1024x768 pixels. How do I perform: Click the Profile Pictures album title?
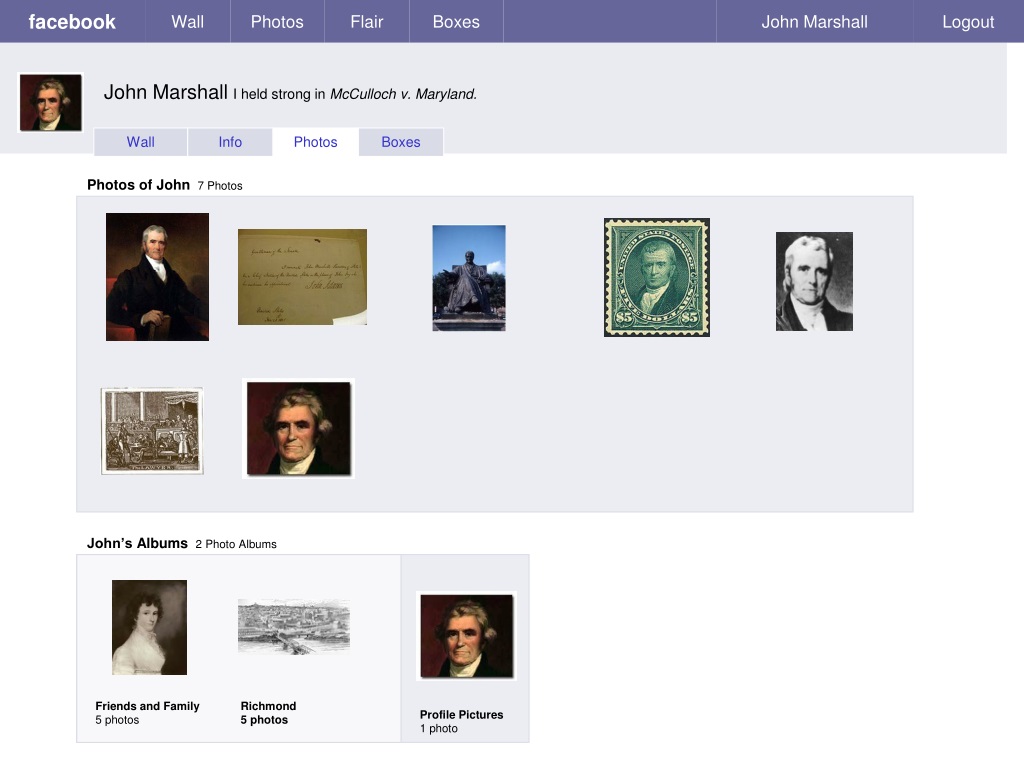462,714
